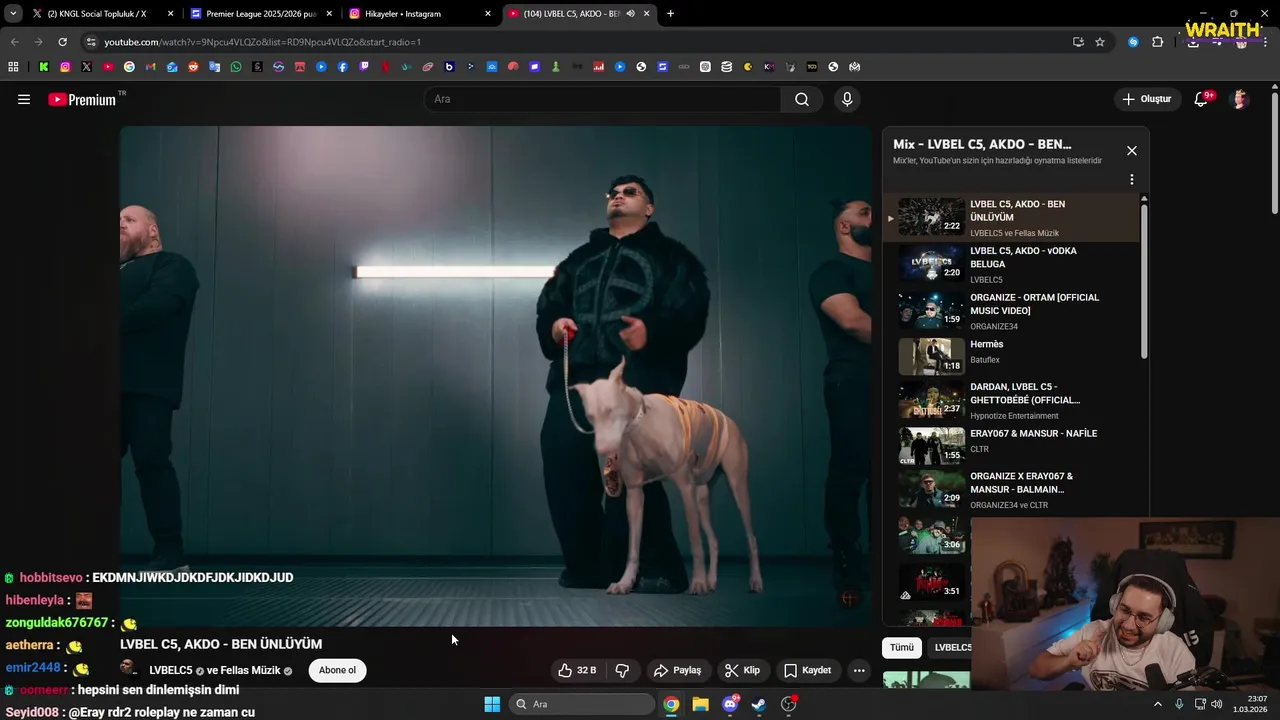Screen dimensions: 1280x720
Task: Click the Shazam extension icon
Action: [1133, 42]
